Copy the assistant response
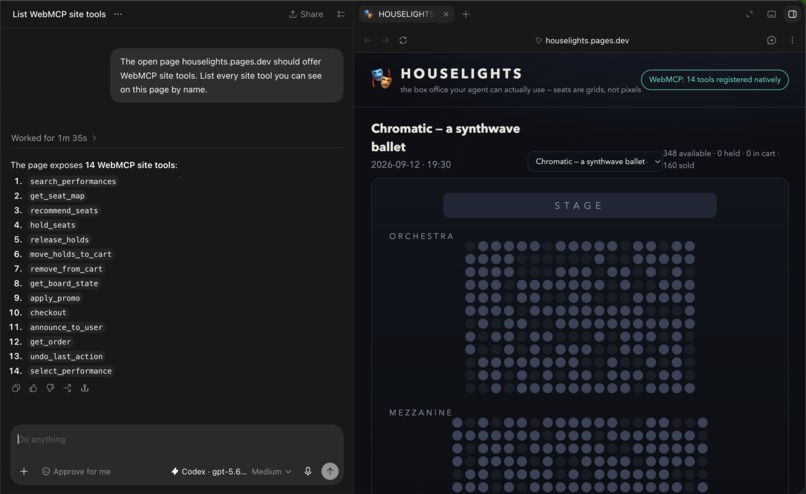Image resolution: width=806 pixels, height=494 pixels. [x=16, y=388]
